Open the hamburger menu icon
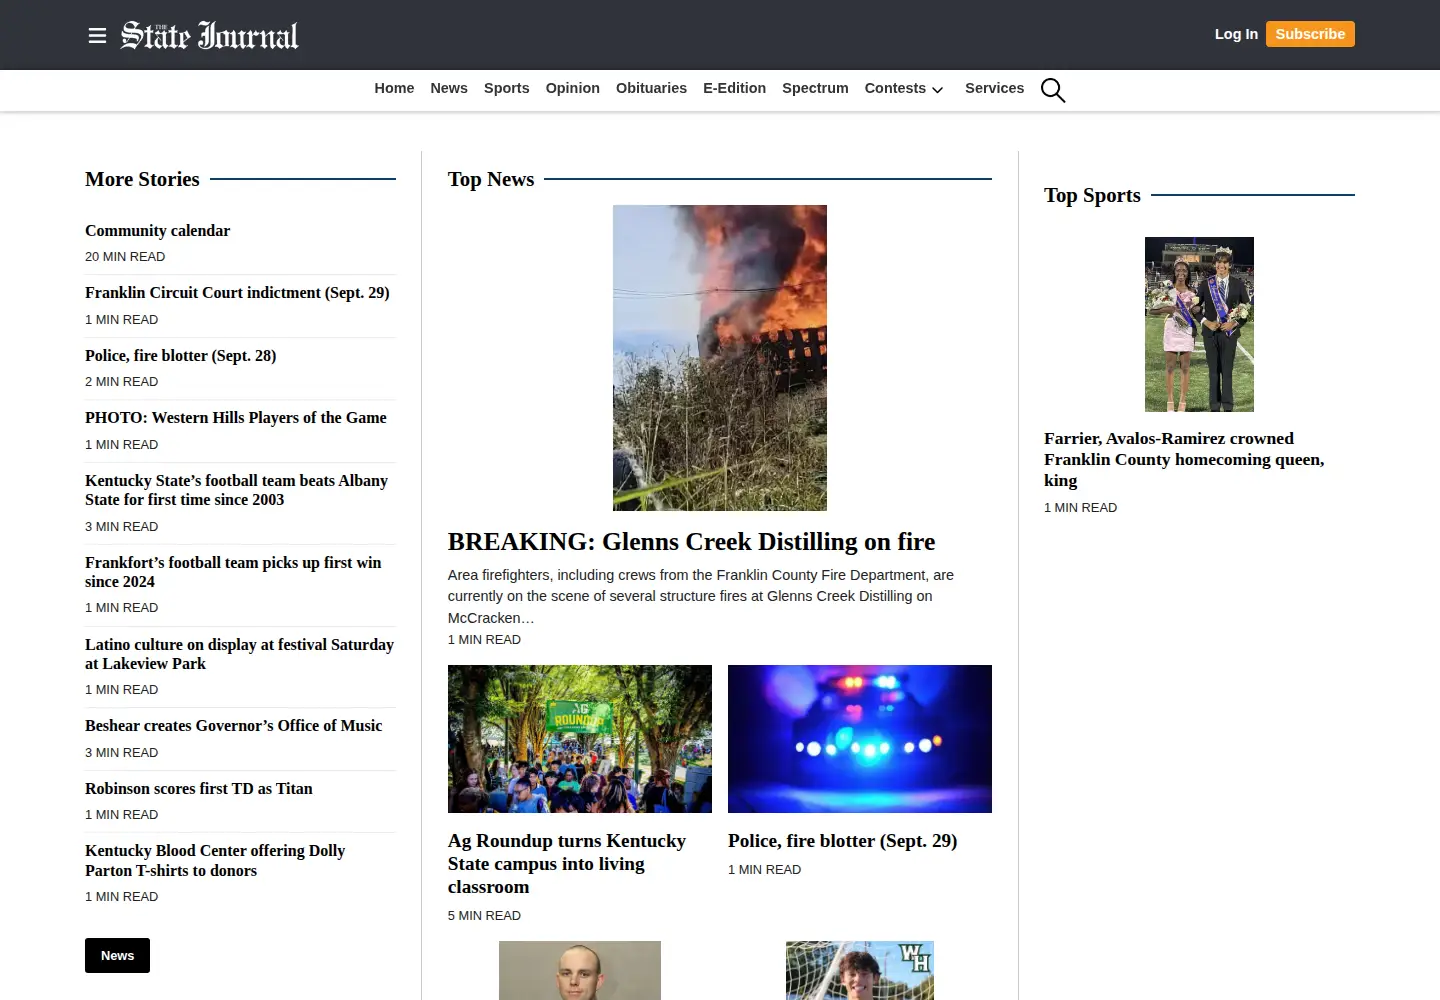Screen dimensions: 1440x1000 (97, 36)
